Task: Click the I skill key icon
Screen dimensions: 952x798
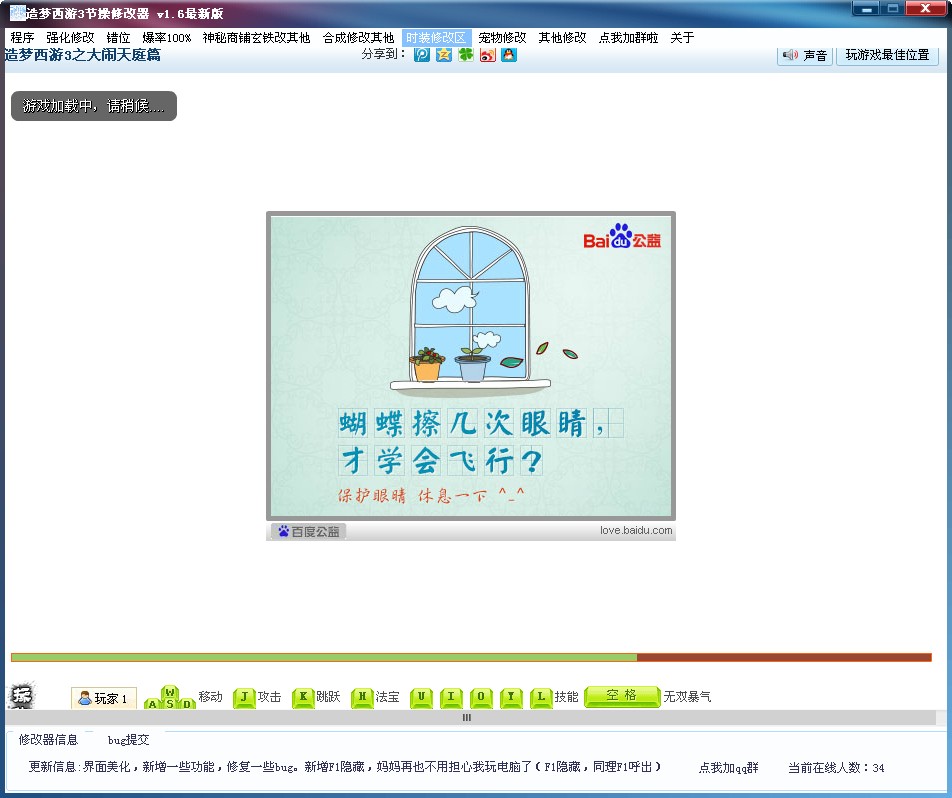Action: pyautogui.click(x=451, y=698)
